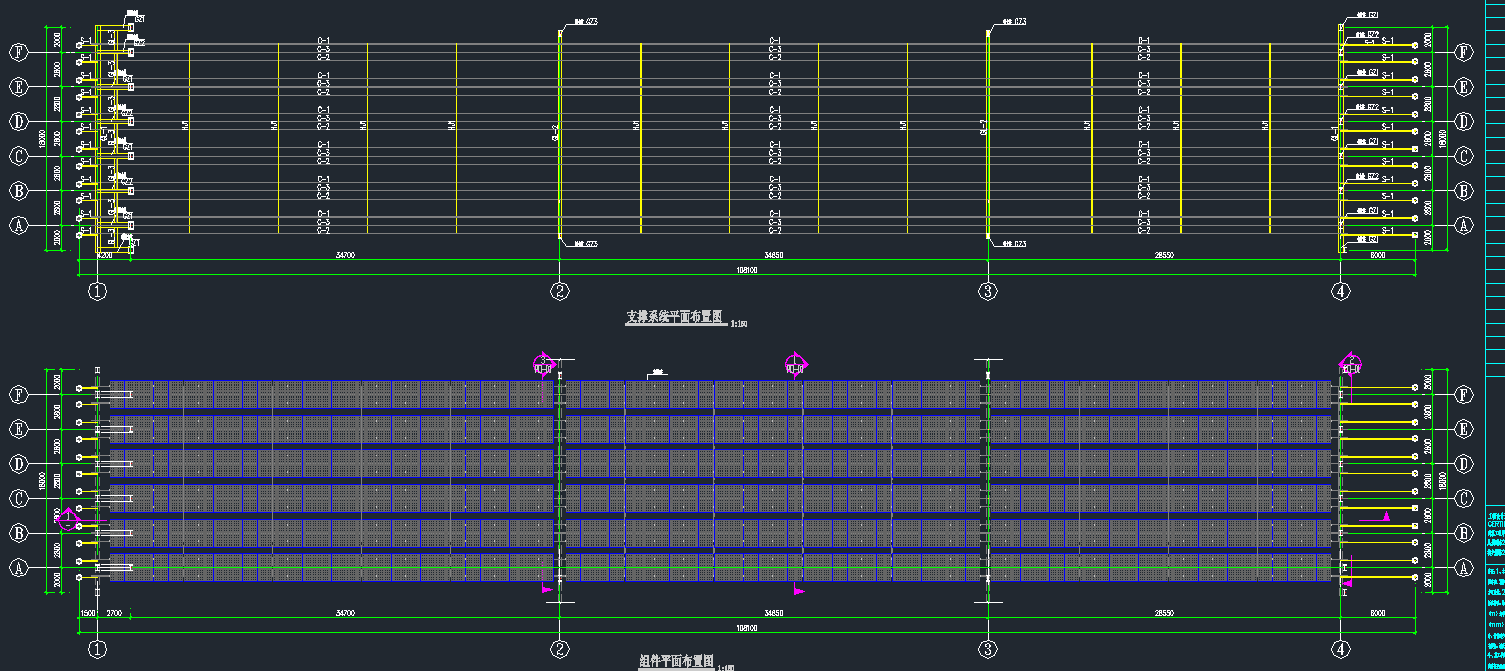The image size is (1505, 671).
Task: Click the 6000 dimension right of upper plan
Action: pyautogui.click(x=1376, y=256)
